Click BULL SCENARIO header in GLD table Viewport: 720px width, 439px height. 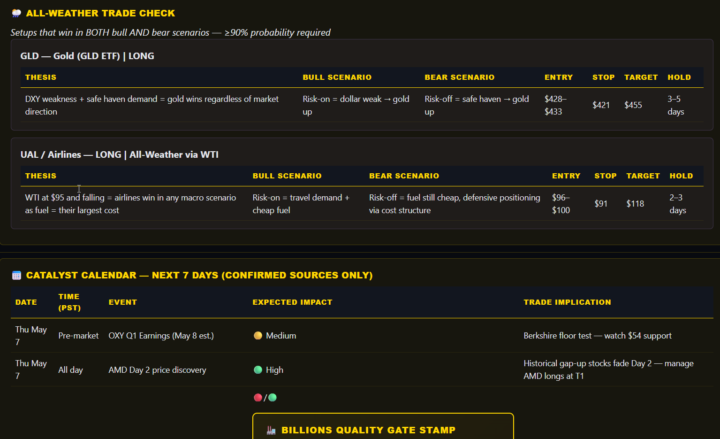pyautogui.click(x=337, y=77)
